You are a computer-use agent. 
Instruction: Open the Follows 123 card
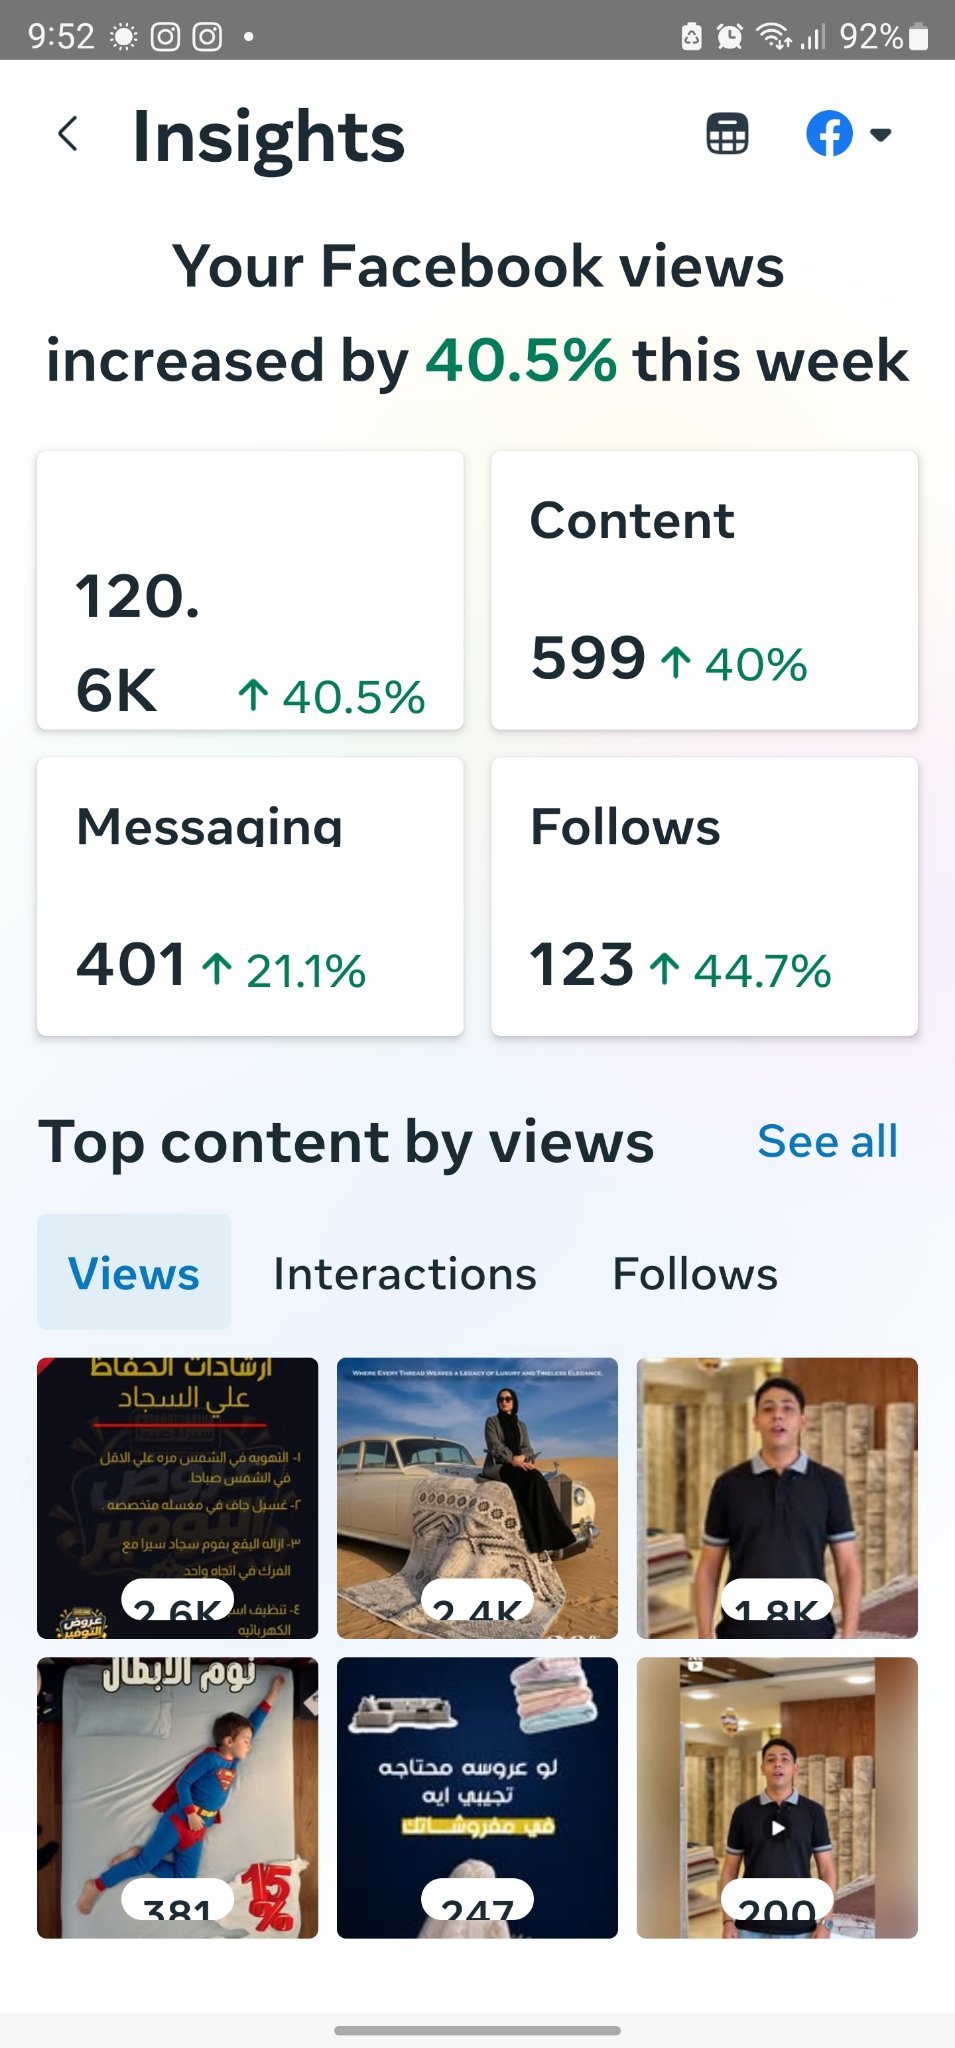tap(704, 896)
